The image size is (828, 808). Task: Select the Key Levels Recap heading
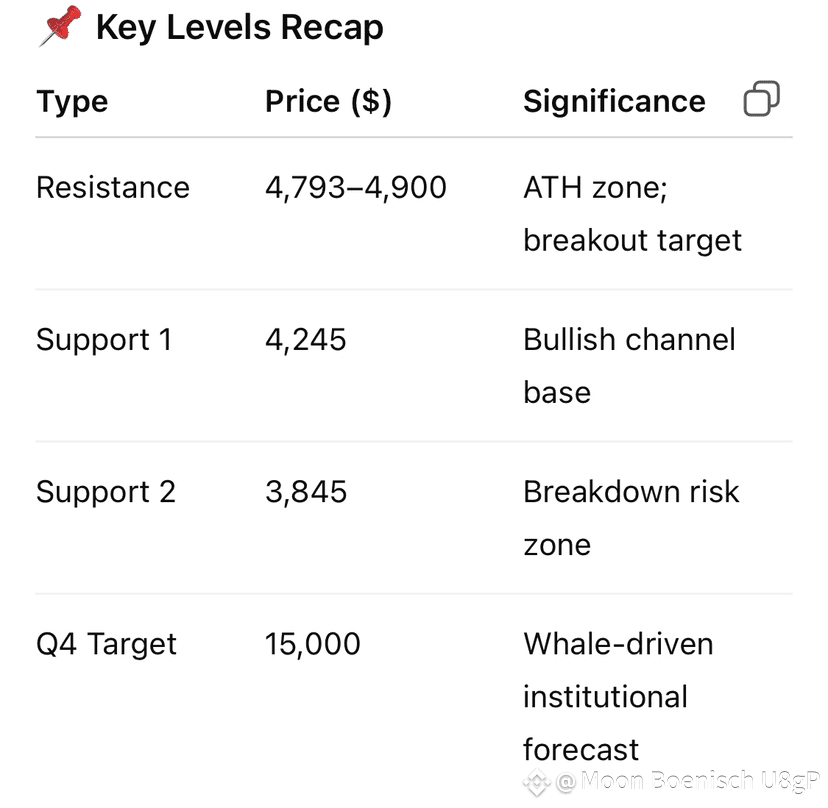240,27
